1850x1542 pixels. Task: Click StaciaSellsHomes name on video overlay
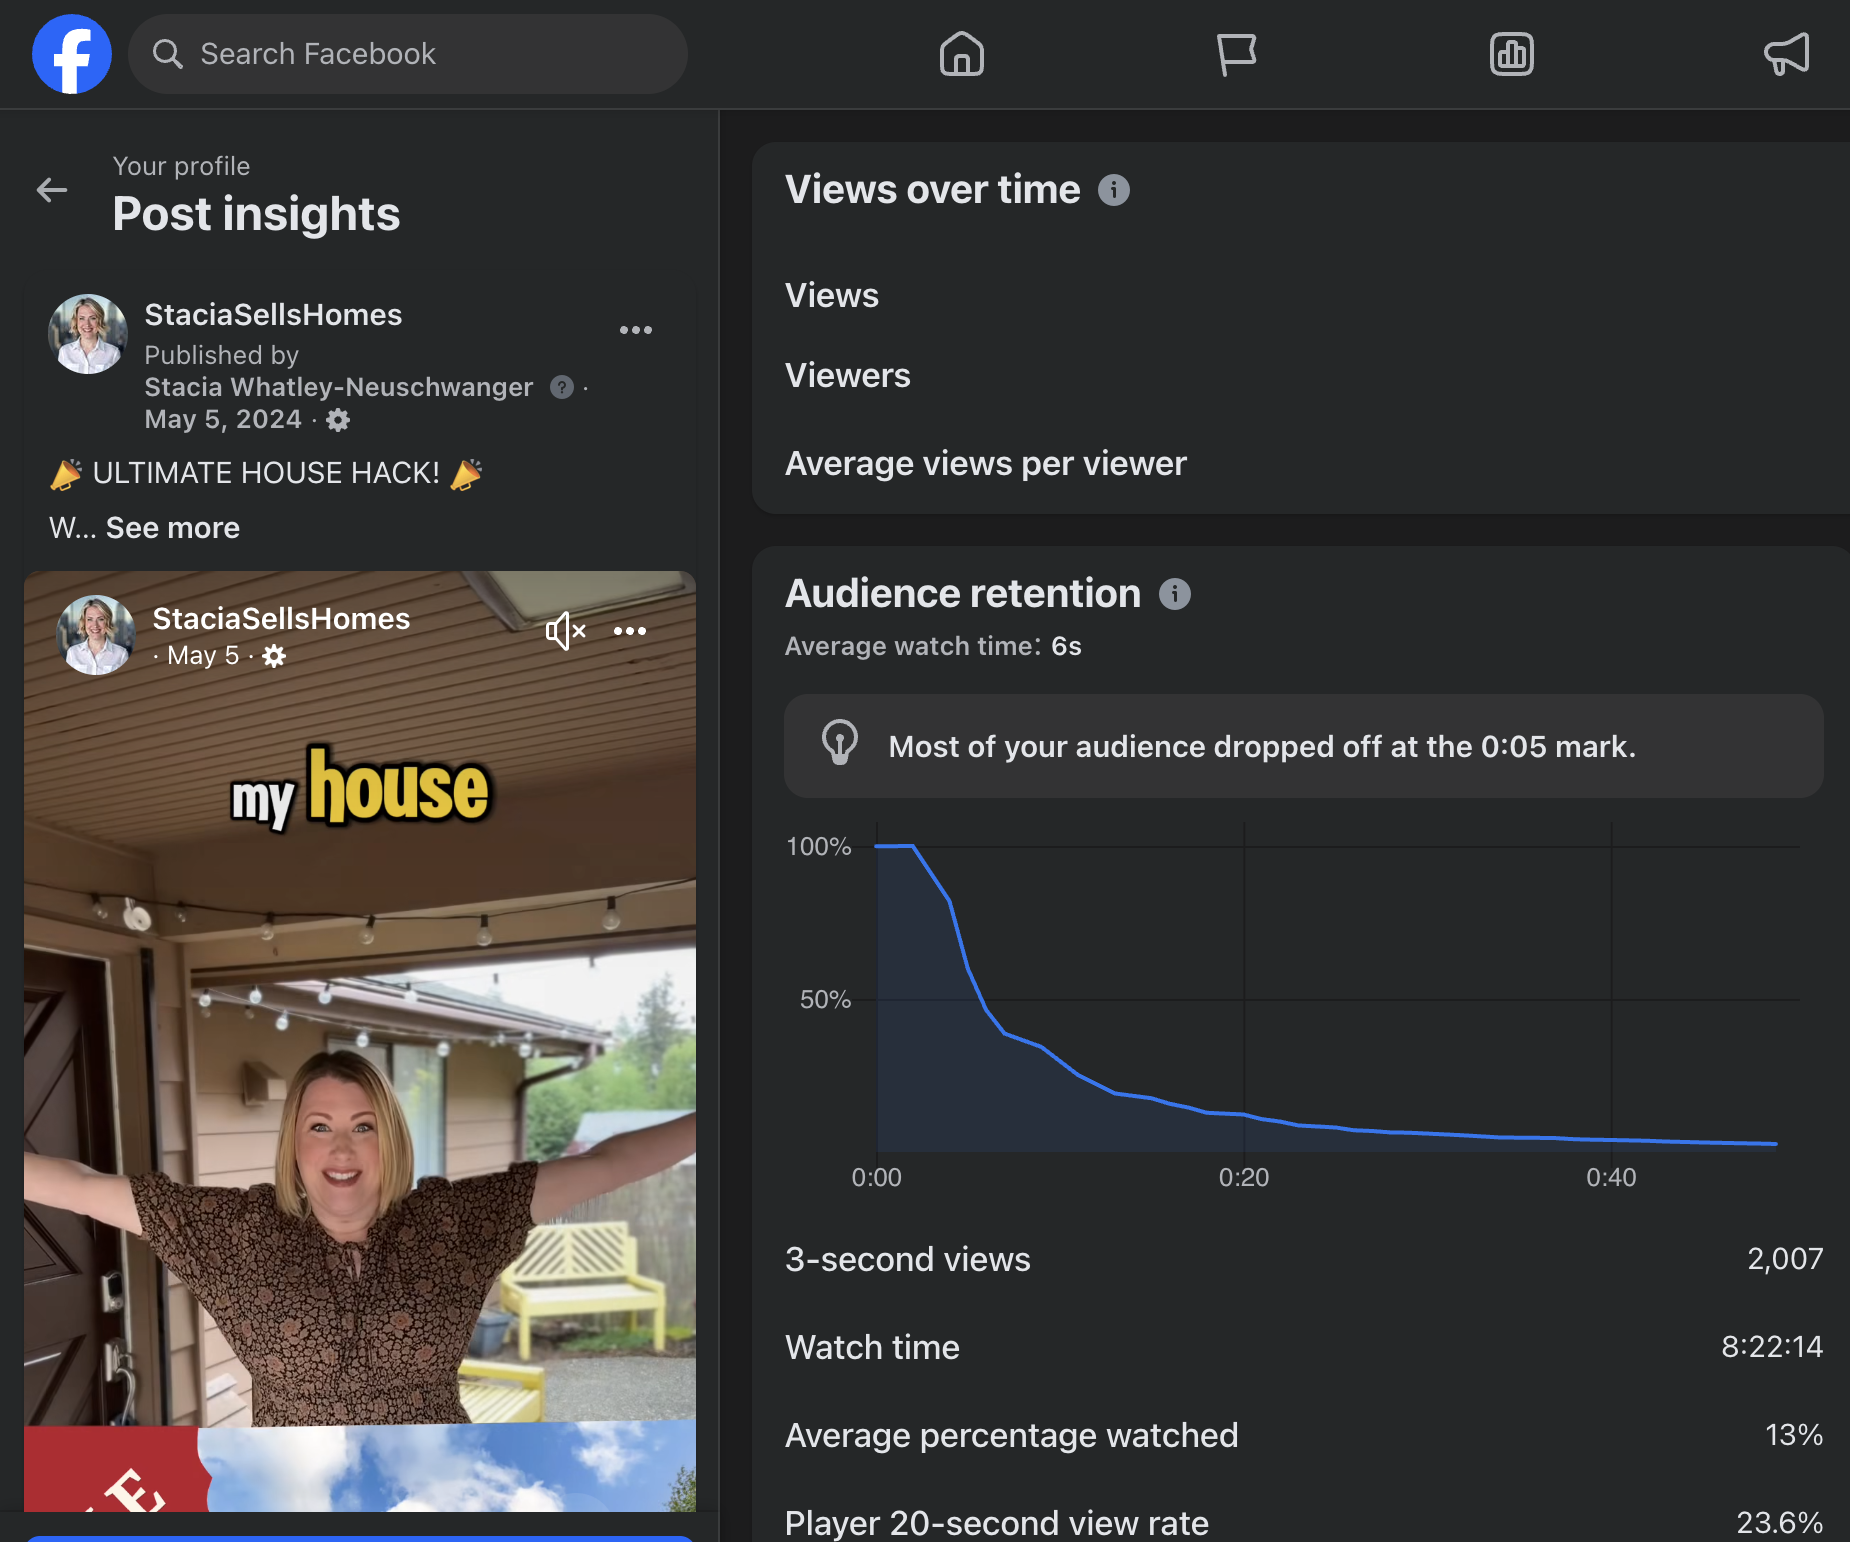tap(281, 619)
